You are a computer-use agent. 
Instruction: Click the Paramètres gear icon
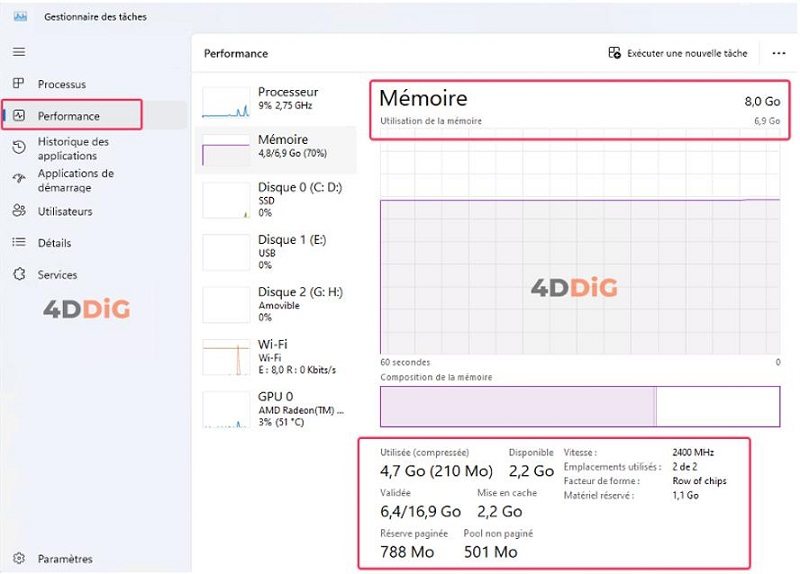pos(19,558)
